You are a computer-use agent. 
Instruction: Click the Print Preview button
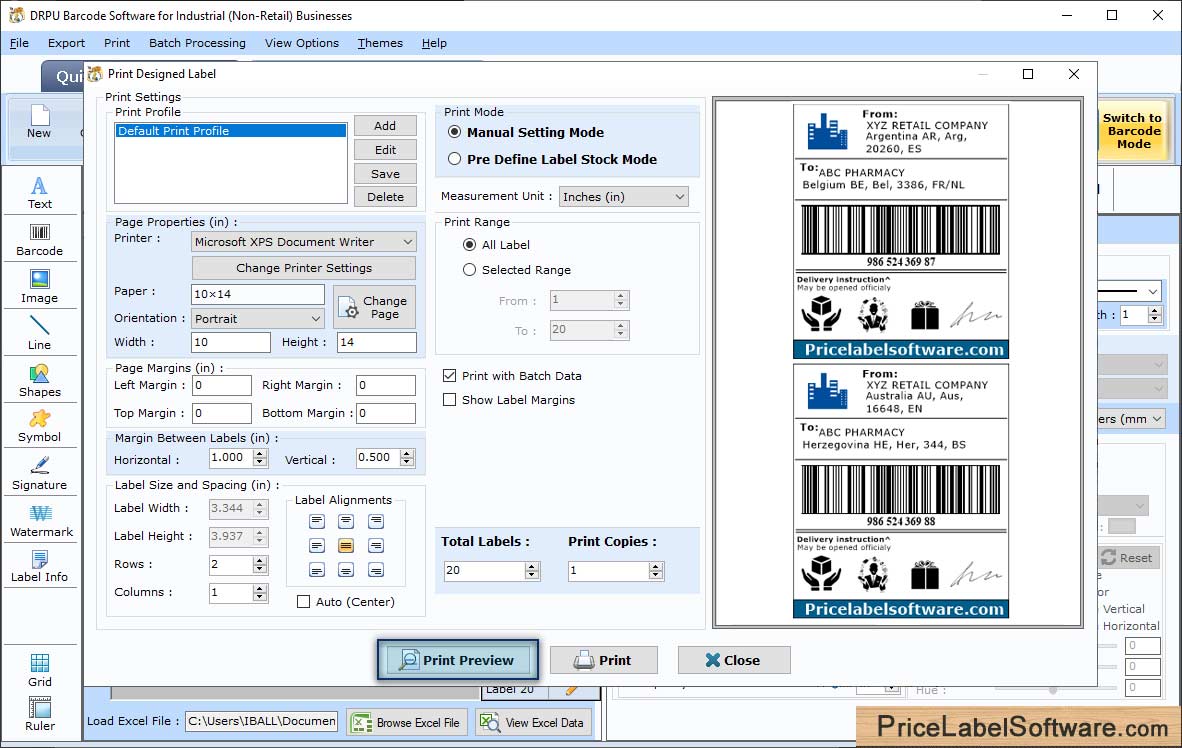[x=458, y=660]
